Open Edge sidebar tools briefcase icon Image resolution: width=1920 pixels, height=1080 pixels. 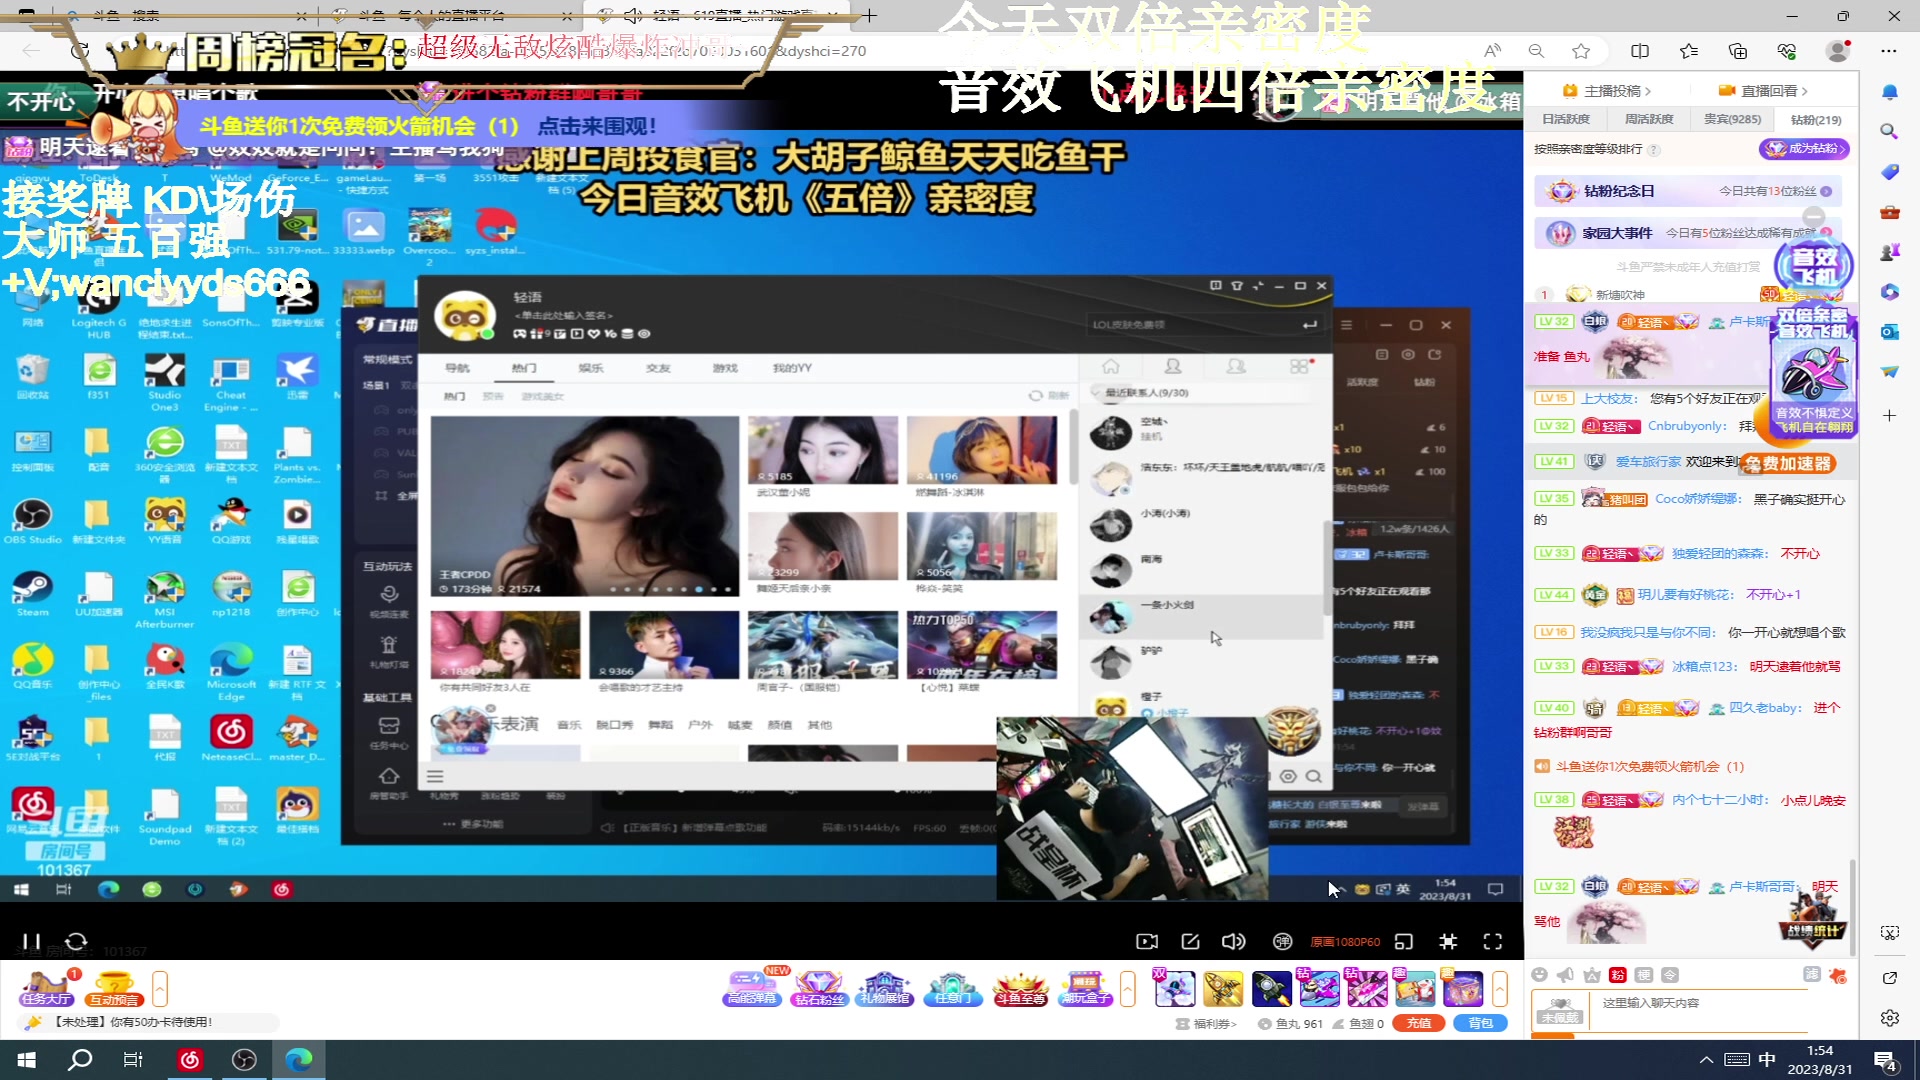pos(1889,212)
